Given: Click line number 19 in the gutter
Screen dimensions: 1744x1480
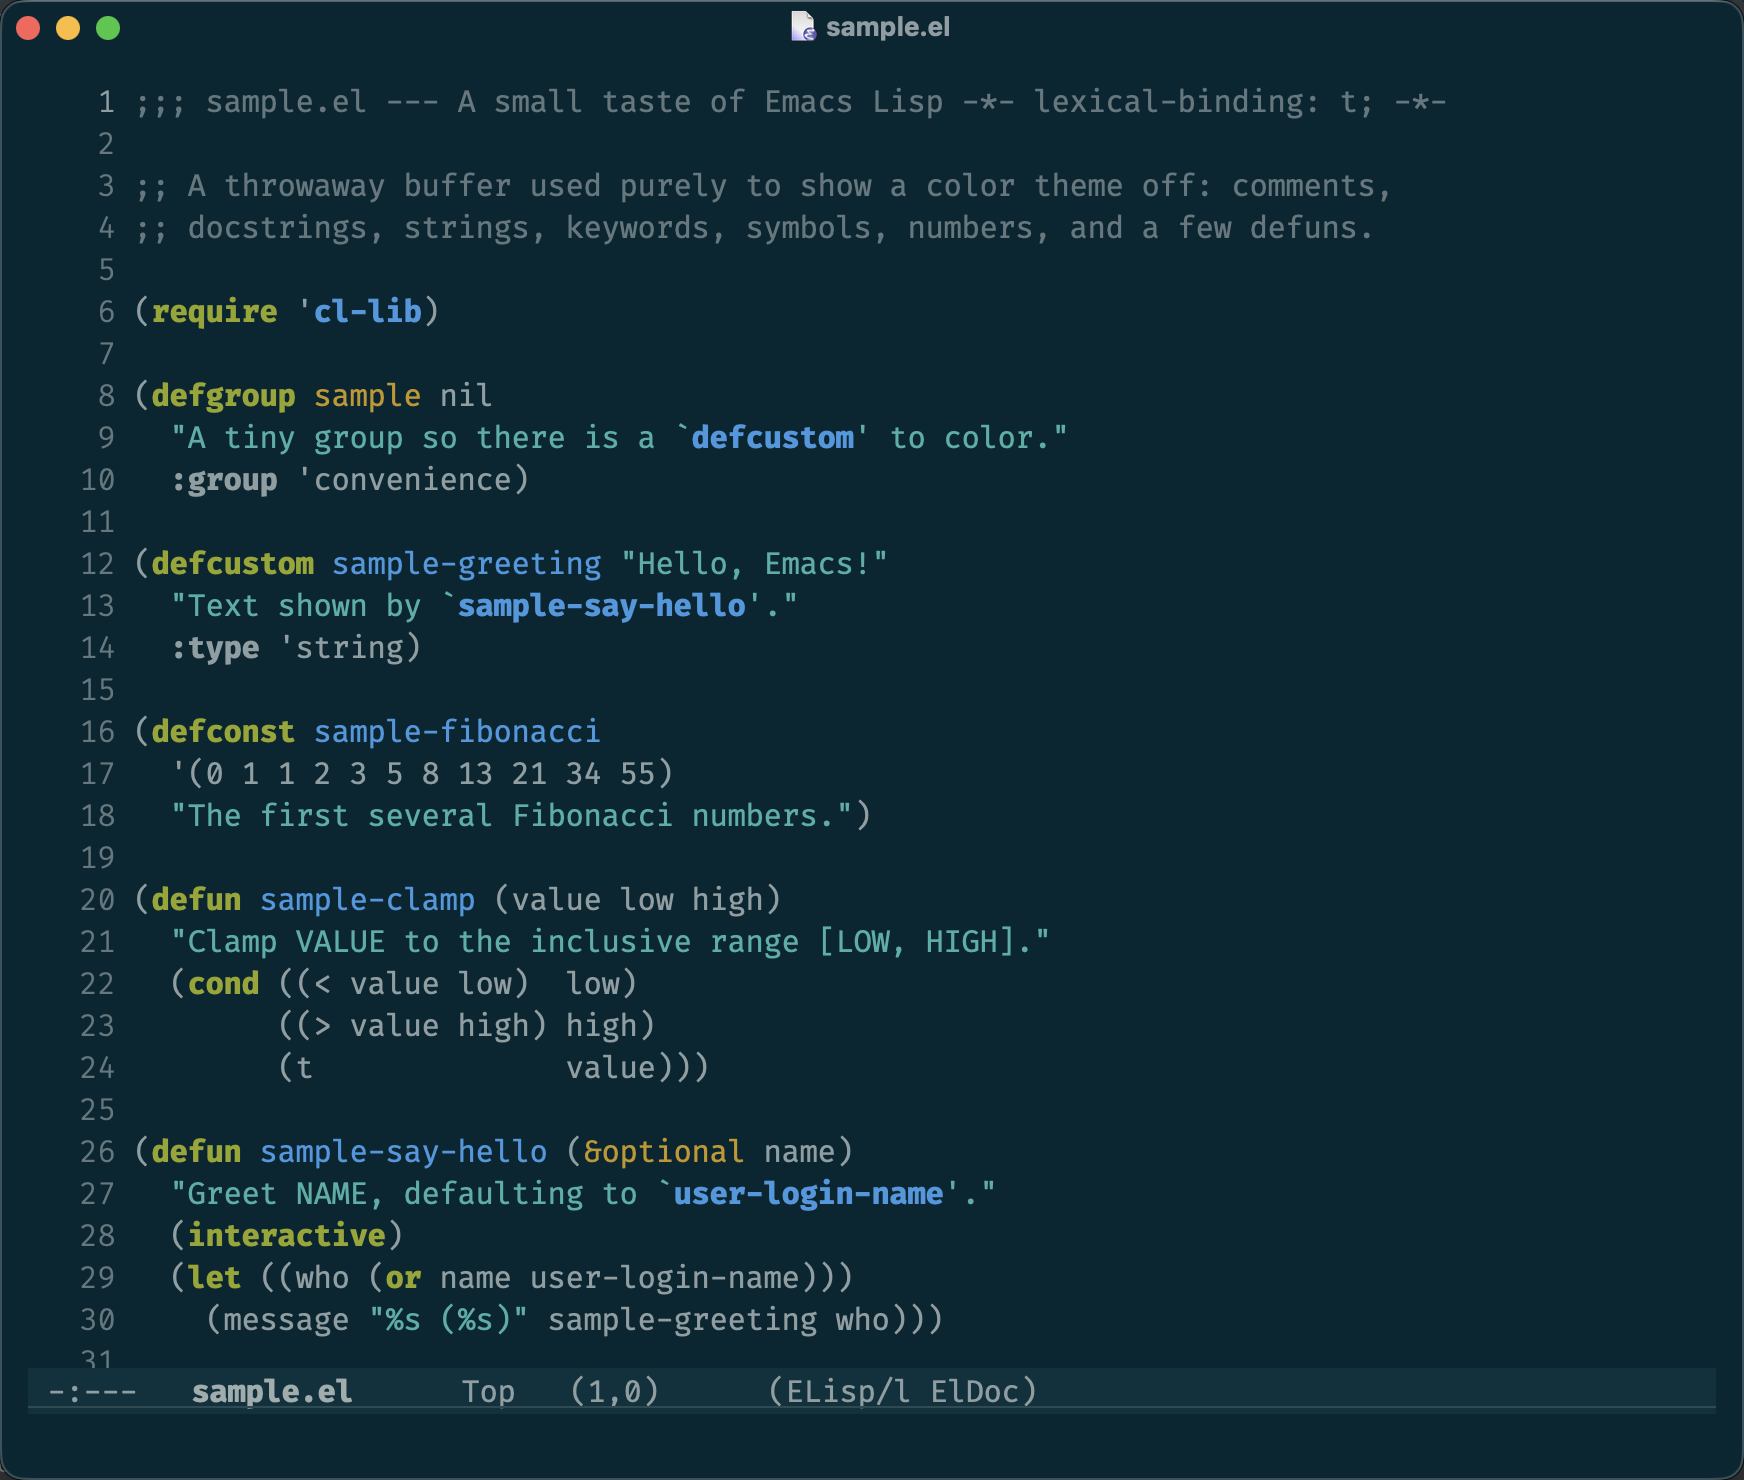Looking at the screenshot, I should pyautogui.click(x=98, y=857).
